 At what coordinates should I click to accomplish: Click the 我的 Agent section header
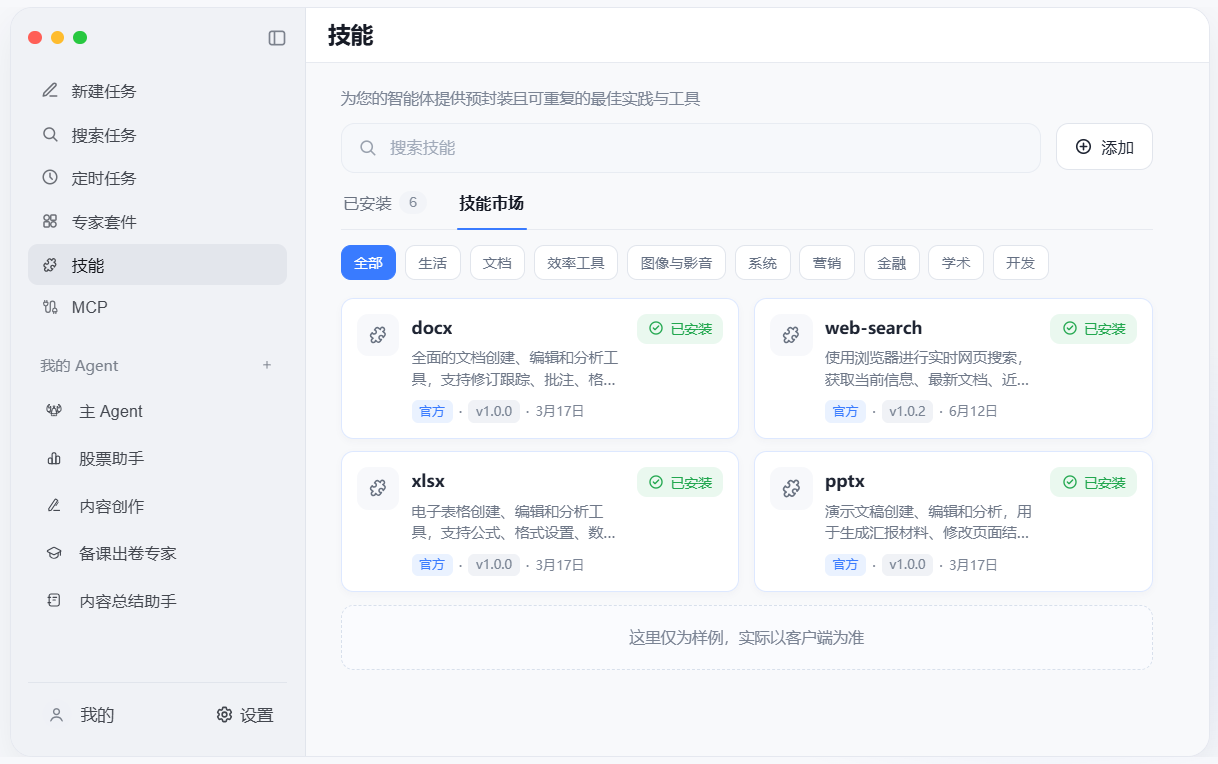(79, 365)
